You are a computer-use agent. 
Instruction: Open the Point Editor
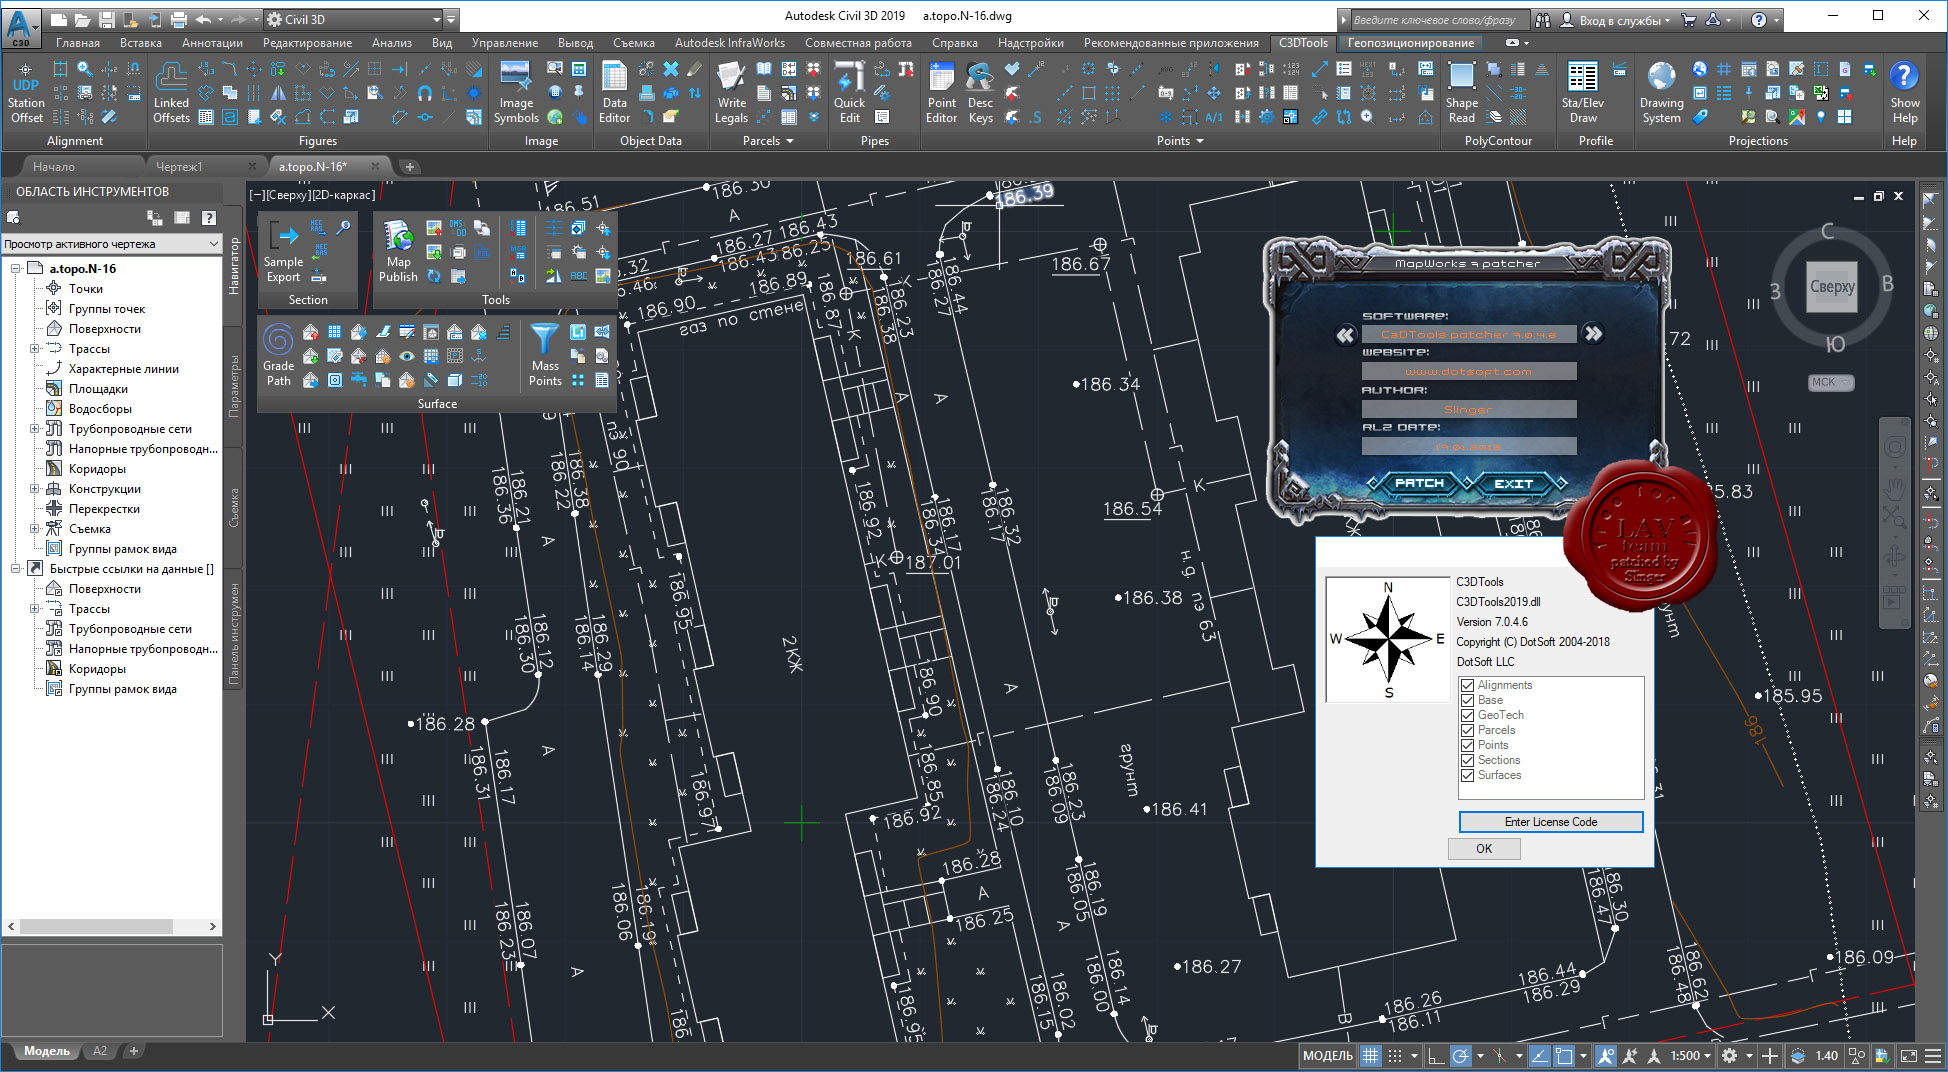[x=941, y=92]
